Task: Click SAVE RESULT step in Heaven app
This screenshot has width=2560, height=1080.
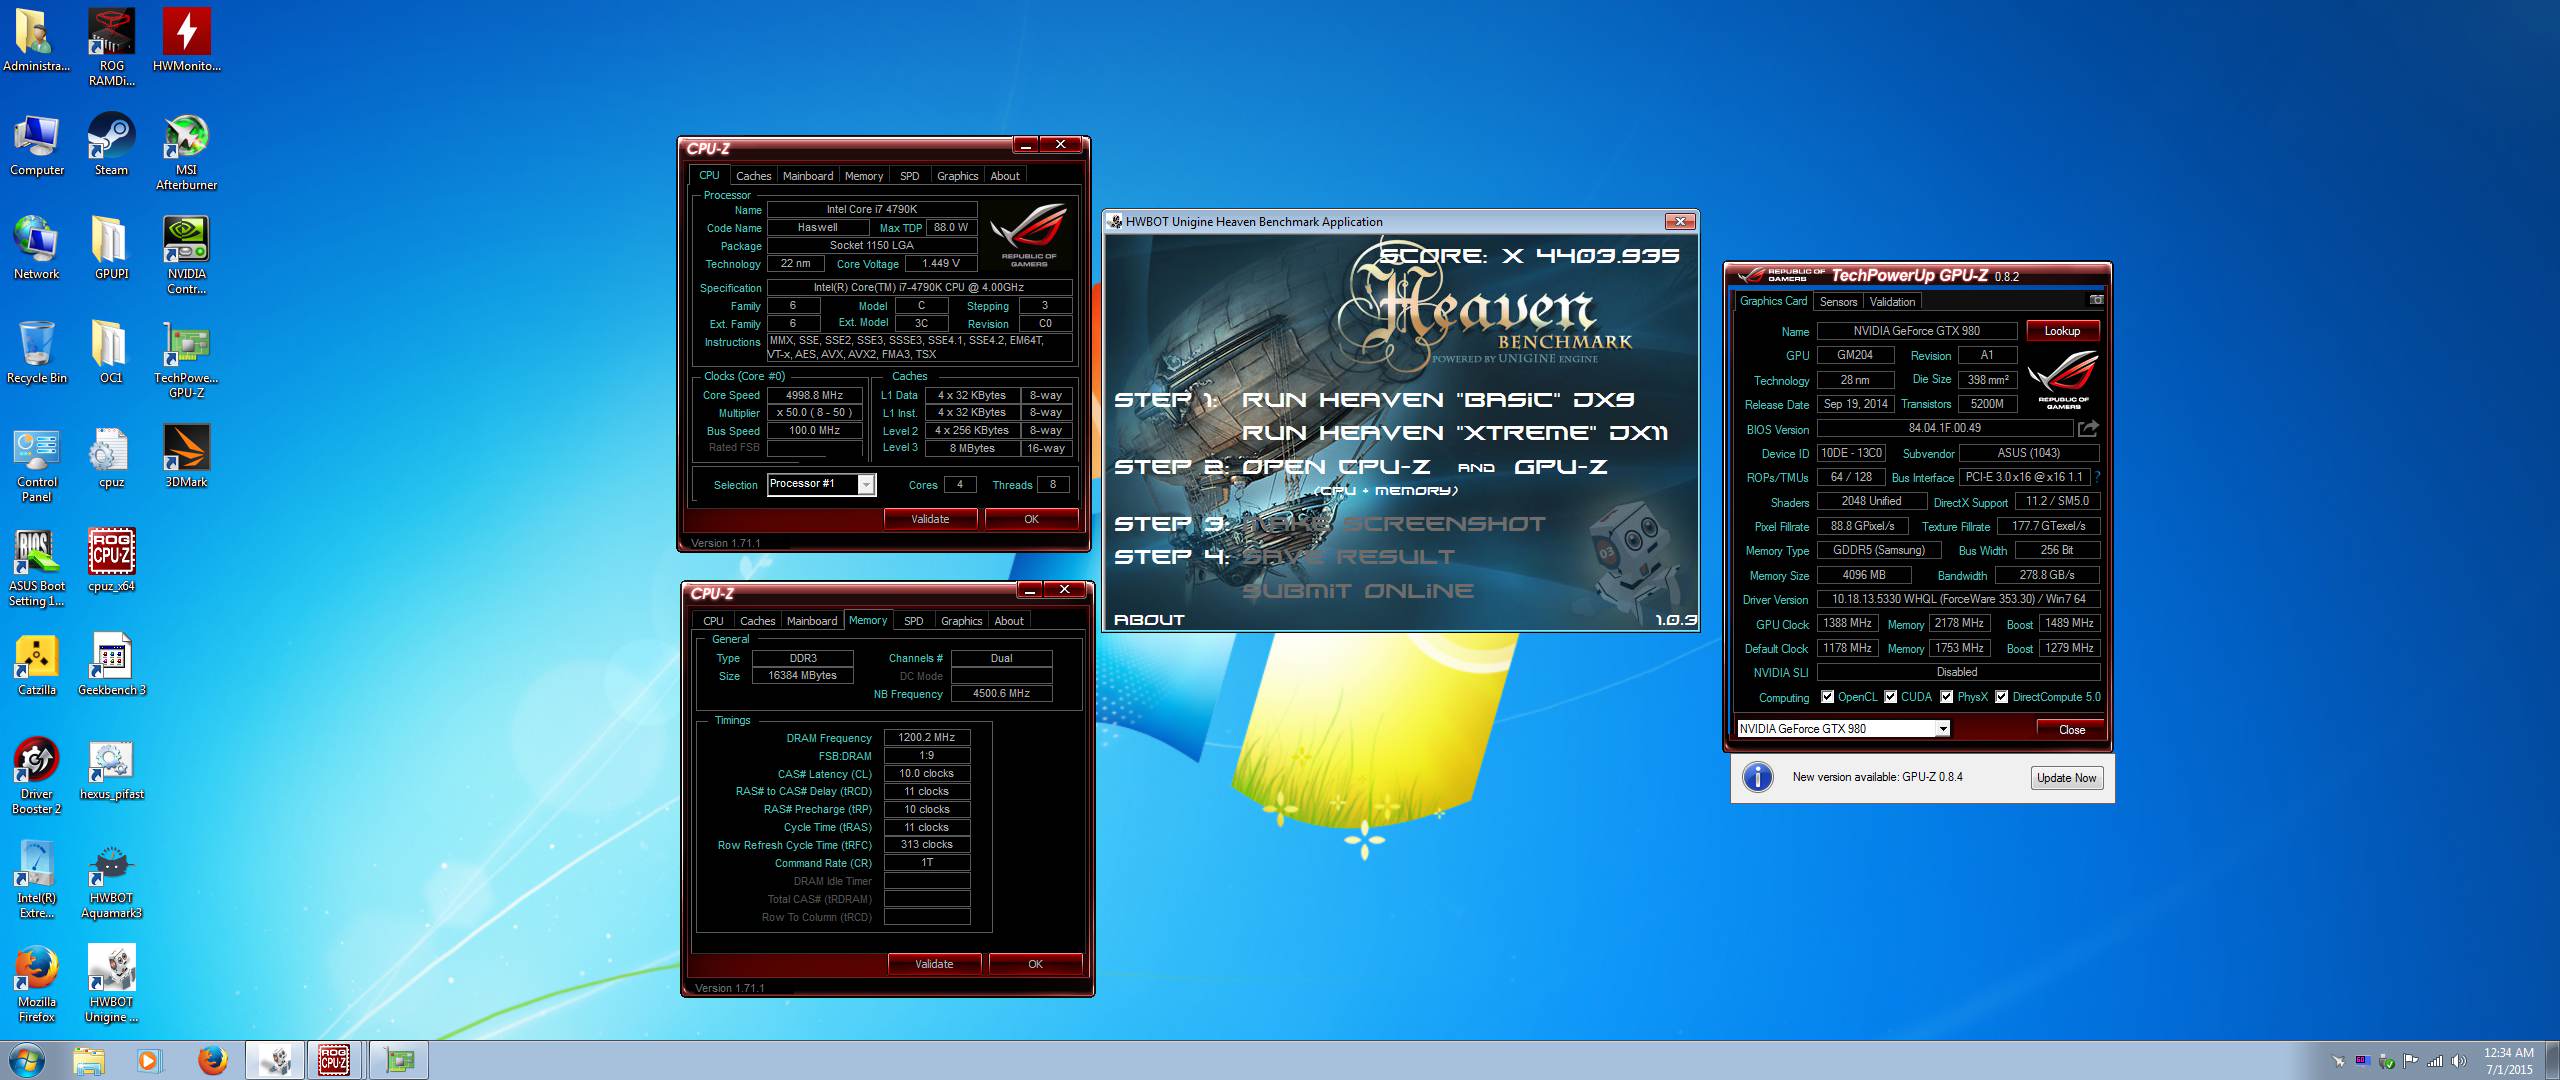Action: pos(1347,557)
